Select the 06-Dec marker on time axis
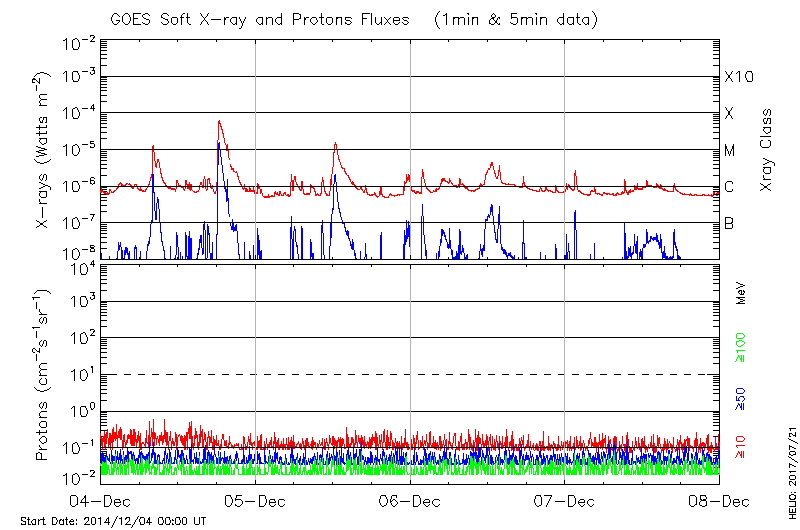The height and width of the screenshot is (530, 800). (410, 501)
